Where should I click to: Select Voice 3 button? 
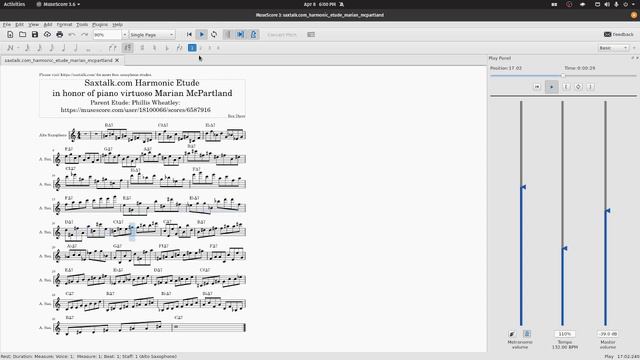coord(209,48)
